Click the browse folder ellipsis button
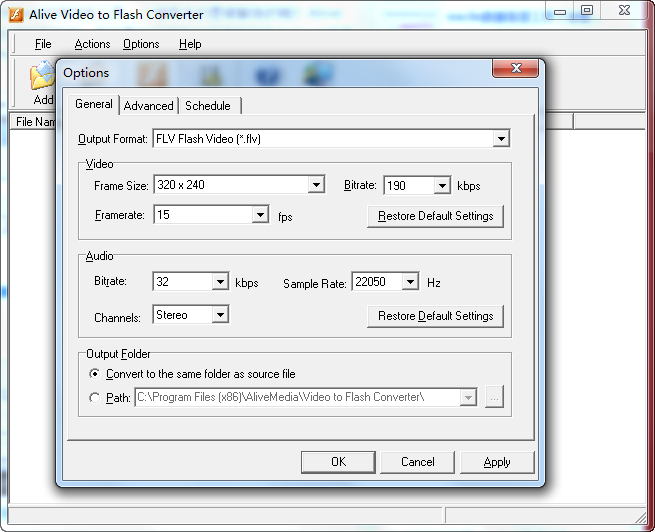Viewport: 655px width, 532px height. coord(494,397)
